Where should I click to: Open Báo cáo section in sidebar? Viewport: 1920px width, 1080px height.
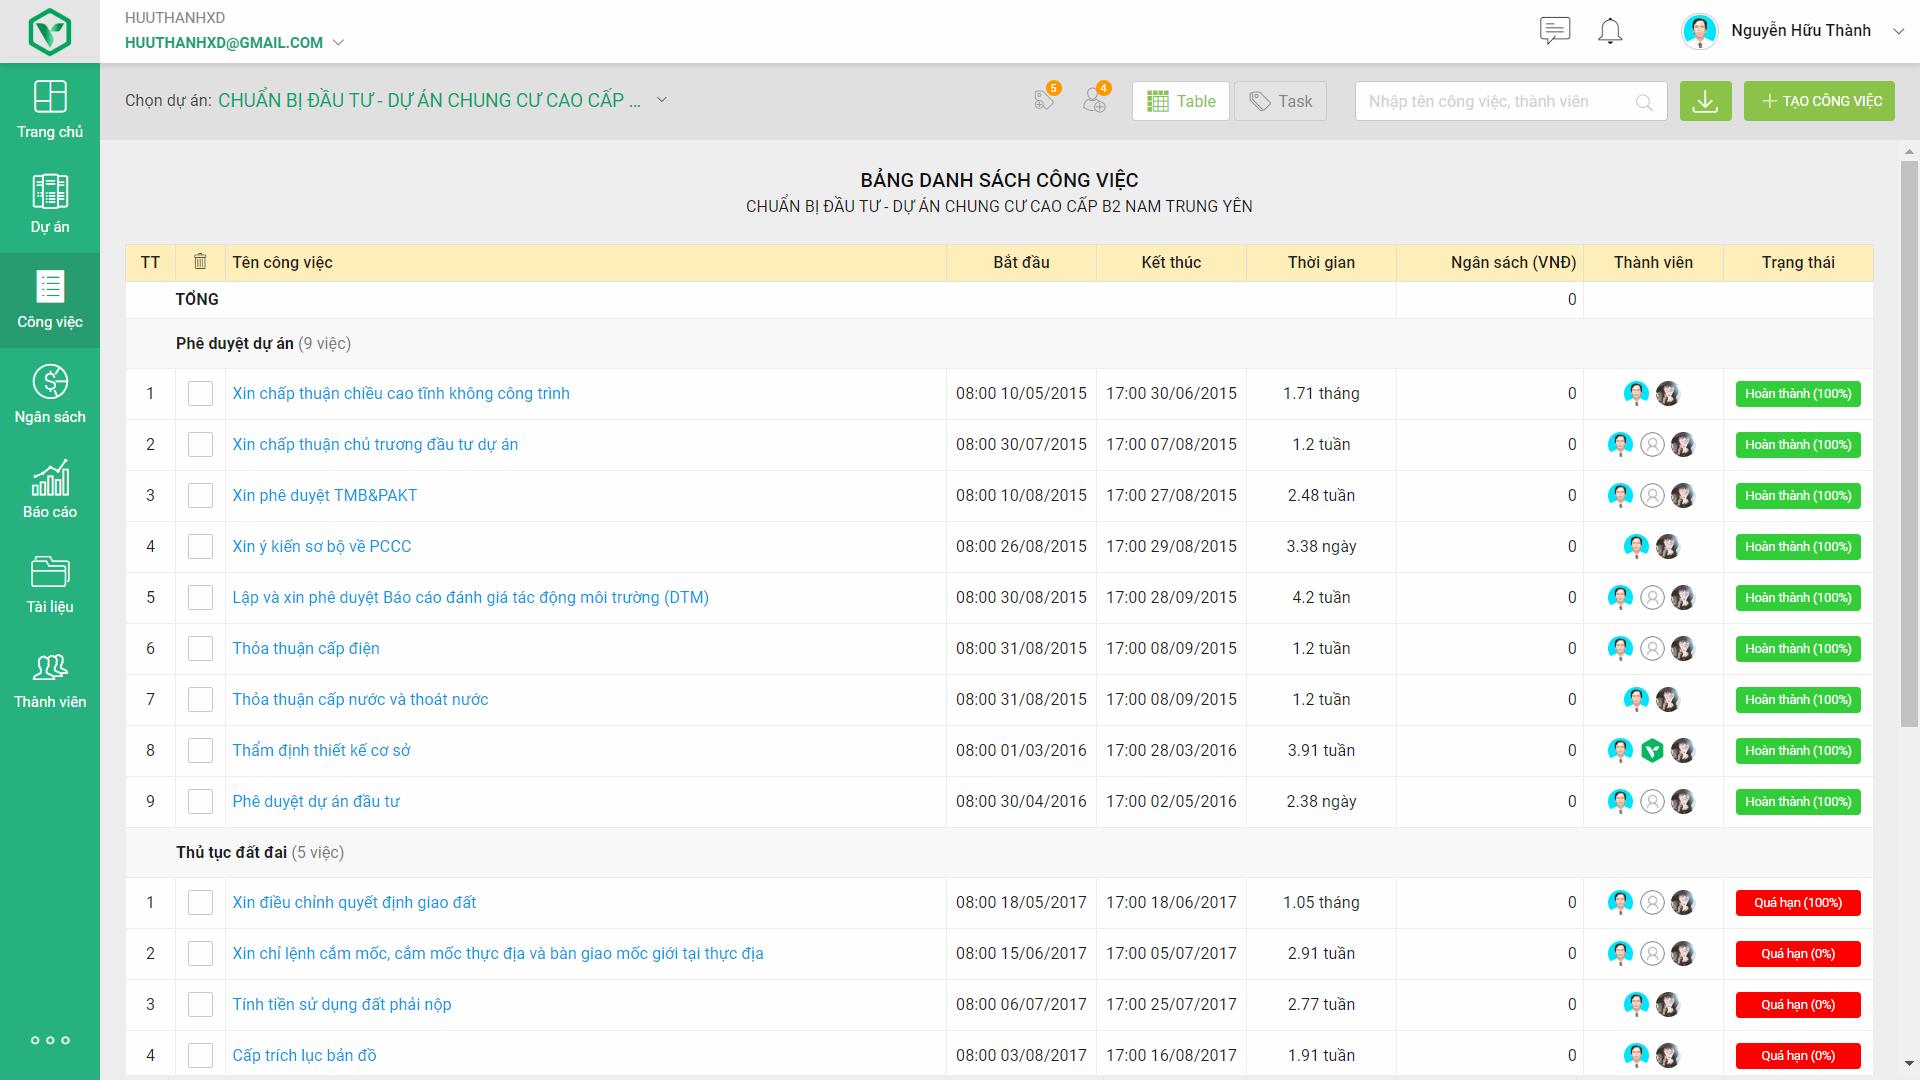[50, 490]
